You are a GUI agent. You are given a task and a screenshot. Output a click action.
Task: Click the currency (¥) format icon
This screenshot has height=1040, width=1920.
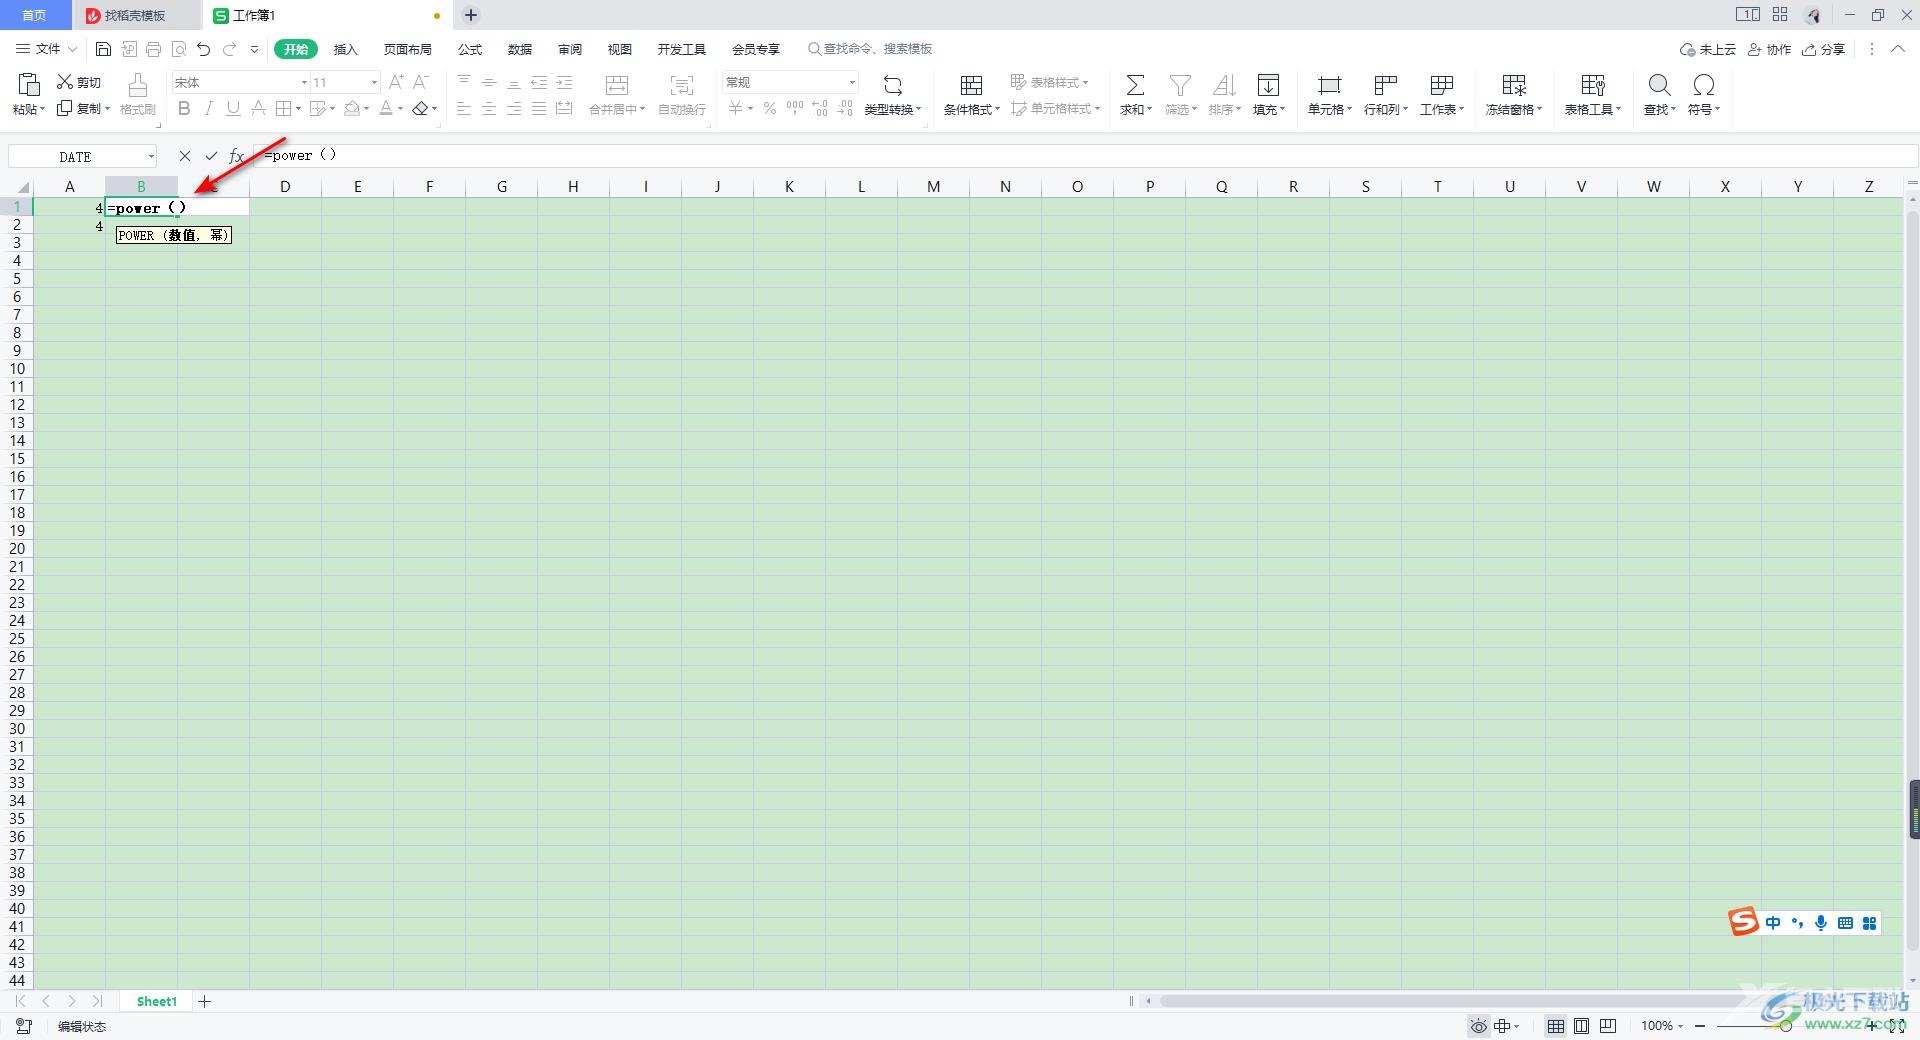(735, 108)
